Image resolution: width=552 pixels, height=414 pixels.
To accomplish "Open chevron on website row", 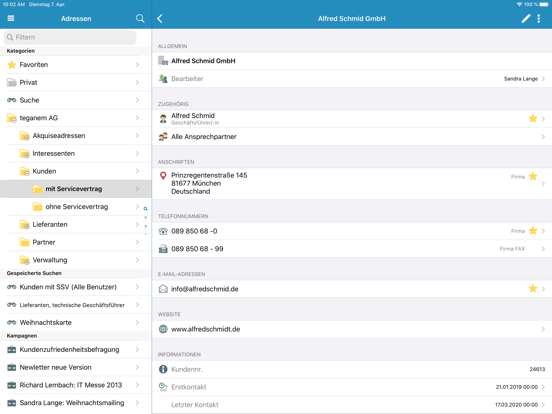I will pyautogui.click(x=543, y=329).
